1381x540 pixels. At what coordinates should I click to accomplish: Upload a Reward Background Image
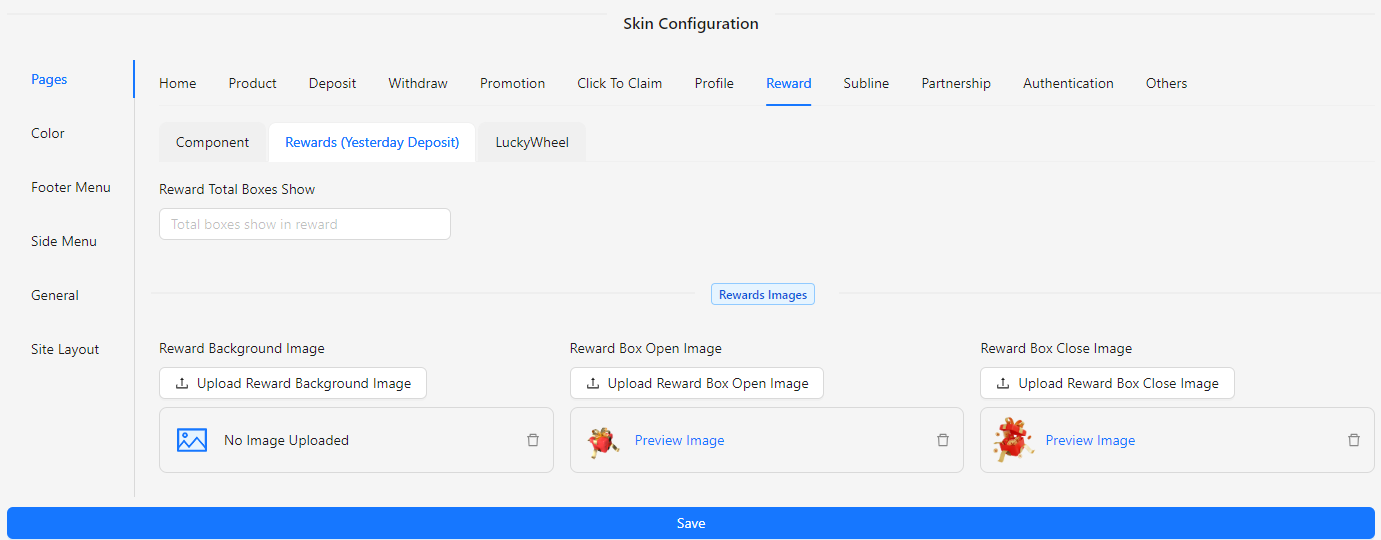tap(293, 383)
